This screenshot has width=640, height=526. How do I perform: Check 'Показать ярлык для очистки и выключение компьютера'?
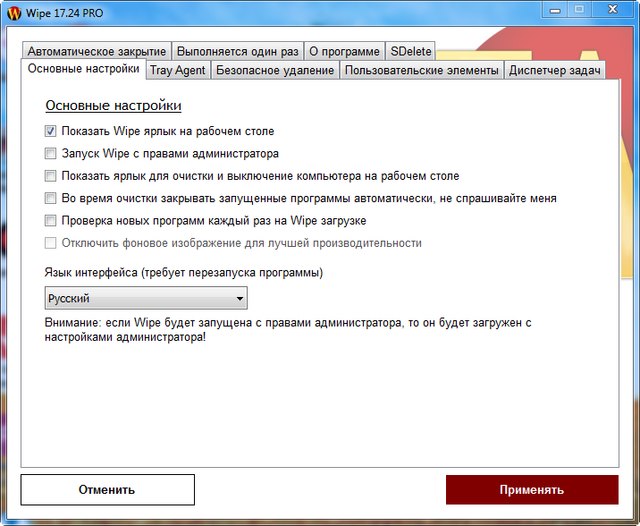pyautogui.click(x=51, y=176)
